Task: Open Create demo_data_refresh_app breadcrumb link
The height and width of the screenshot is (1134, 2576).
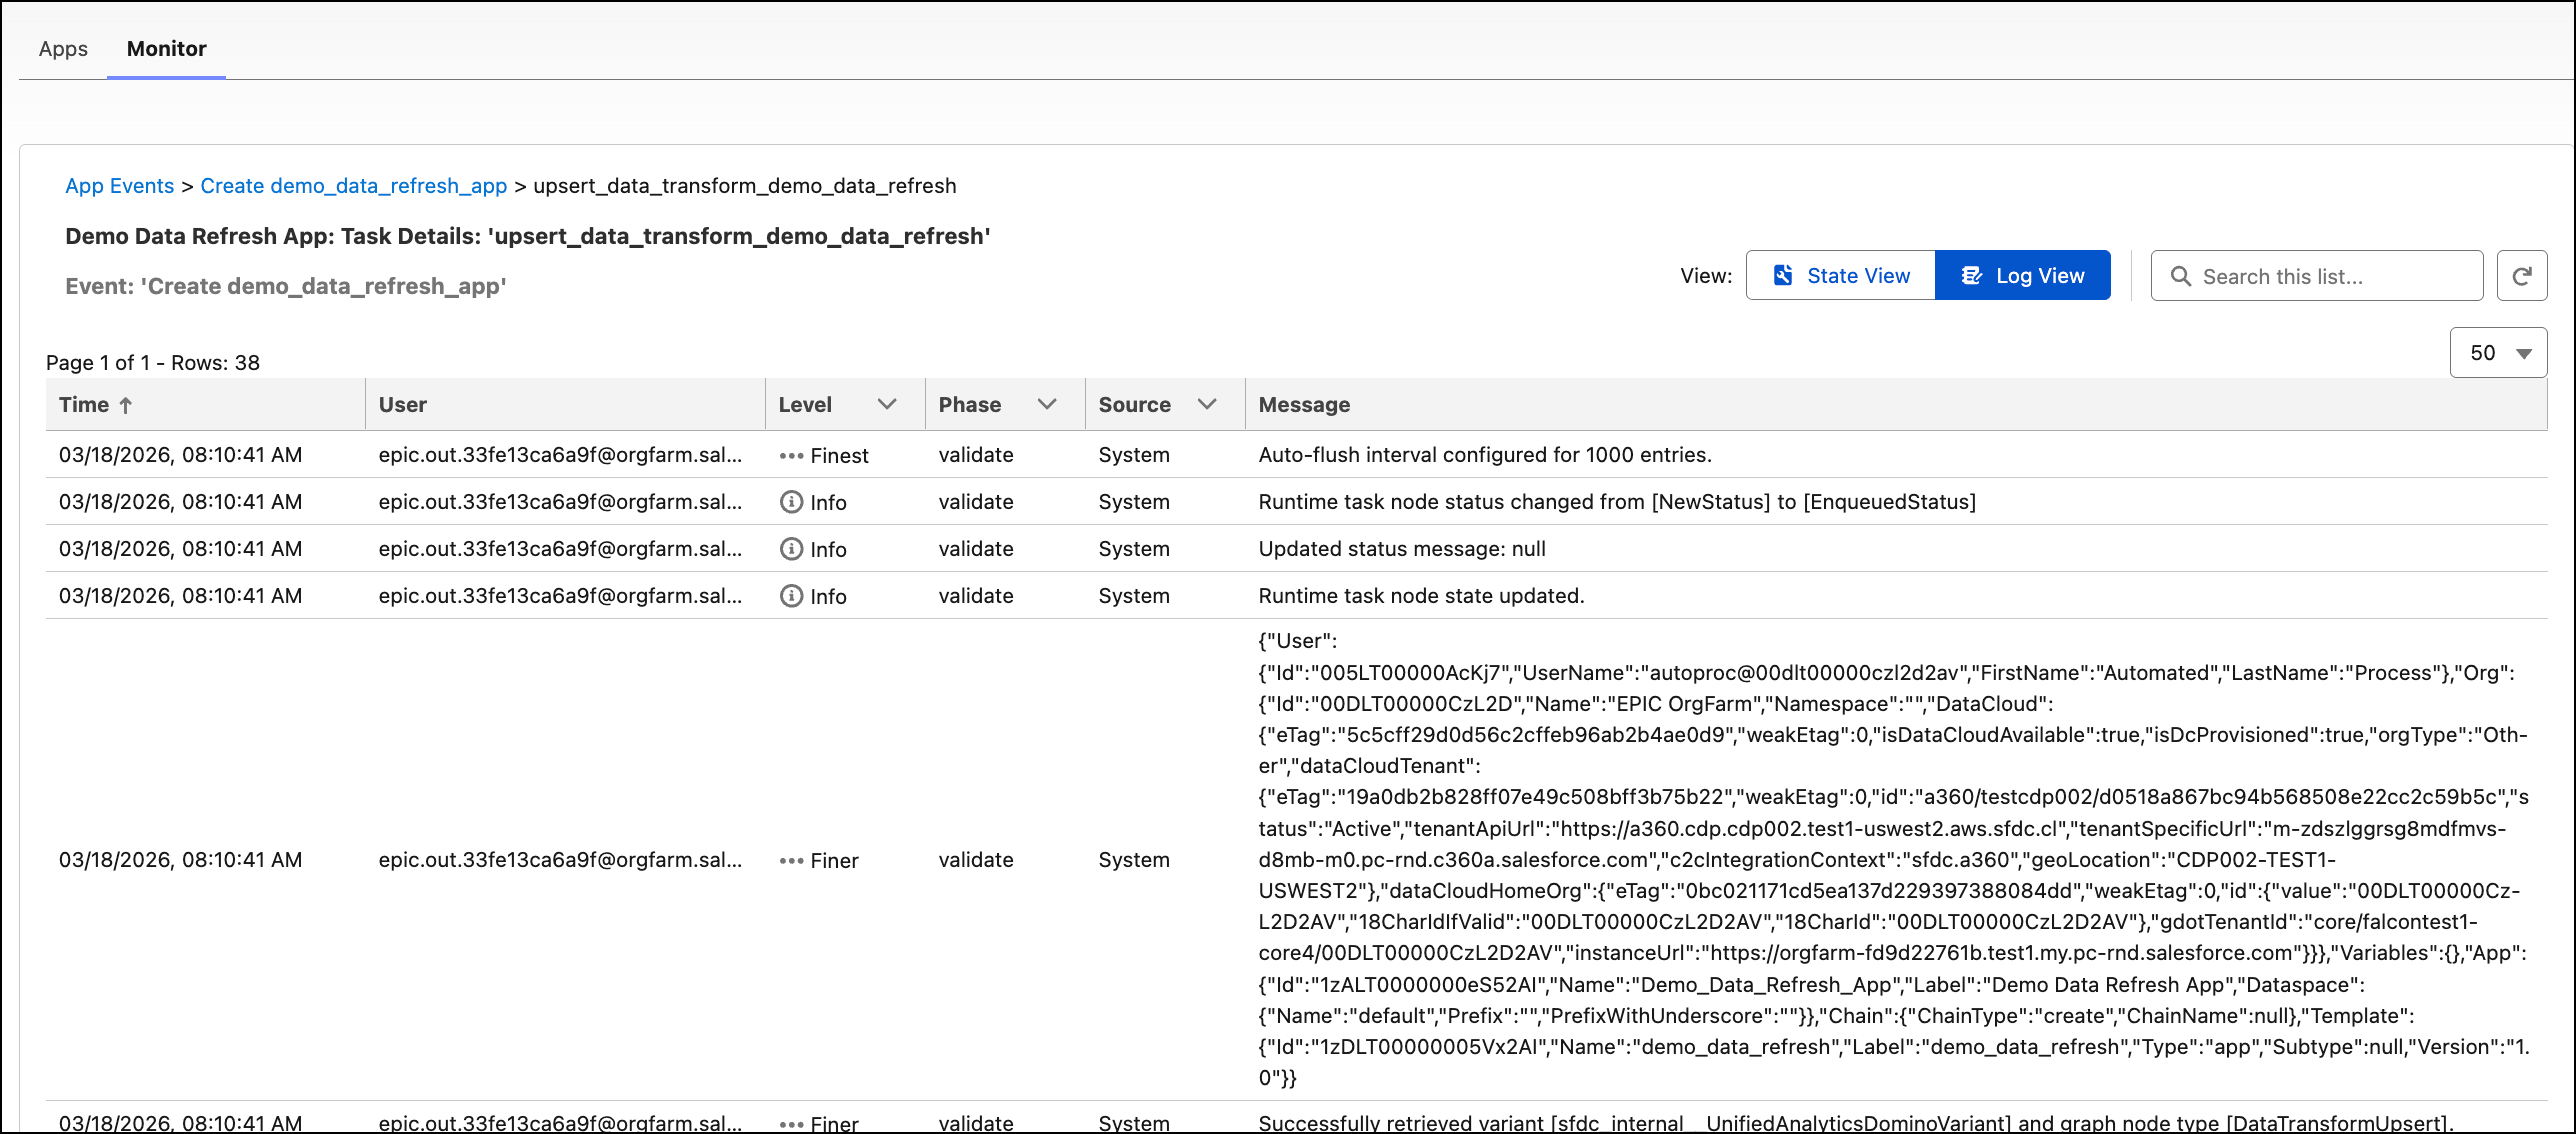Action: coord(353,186)
